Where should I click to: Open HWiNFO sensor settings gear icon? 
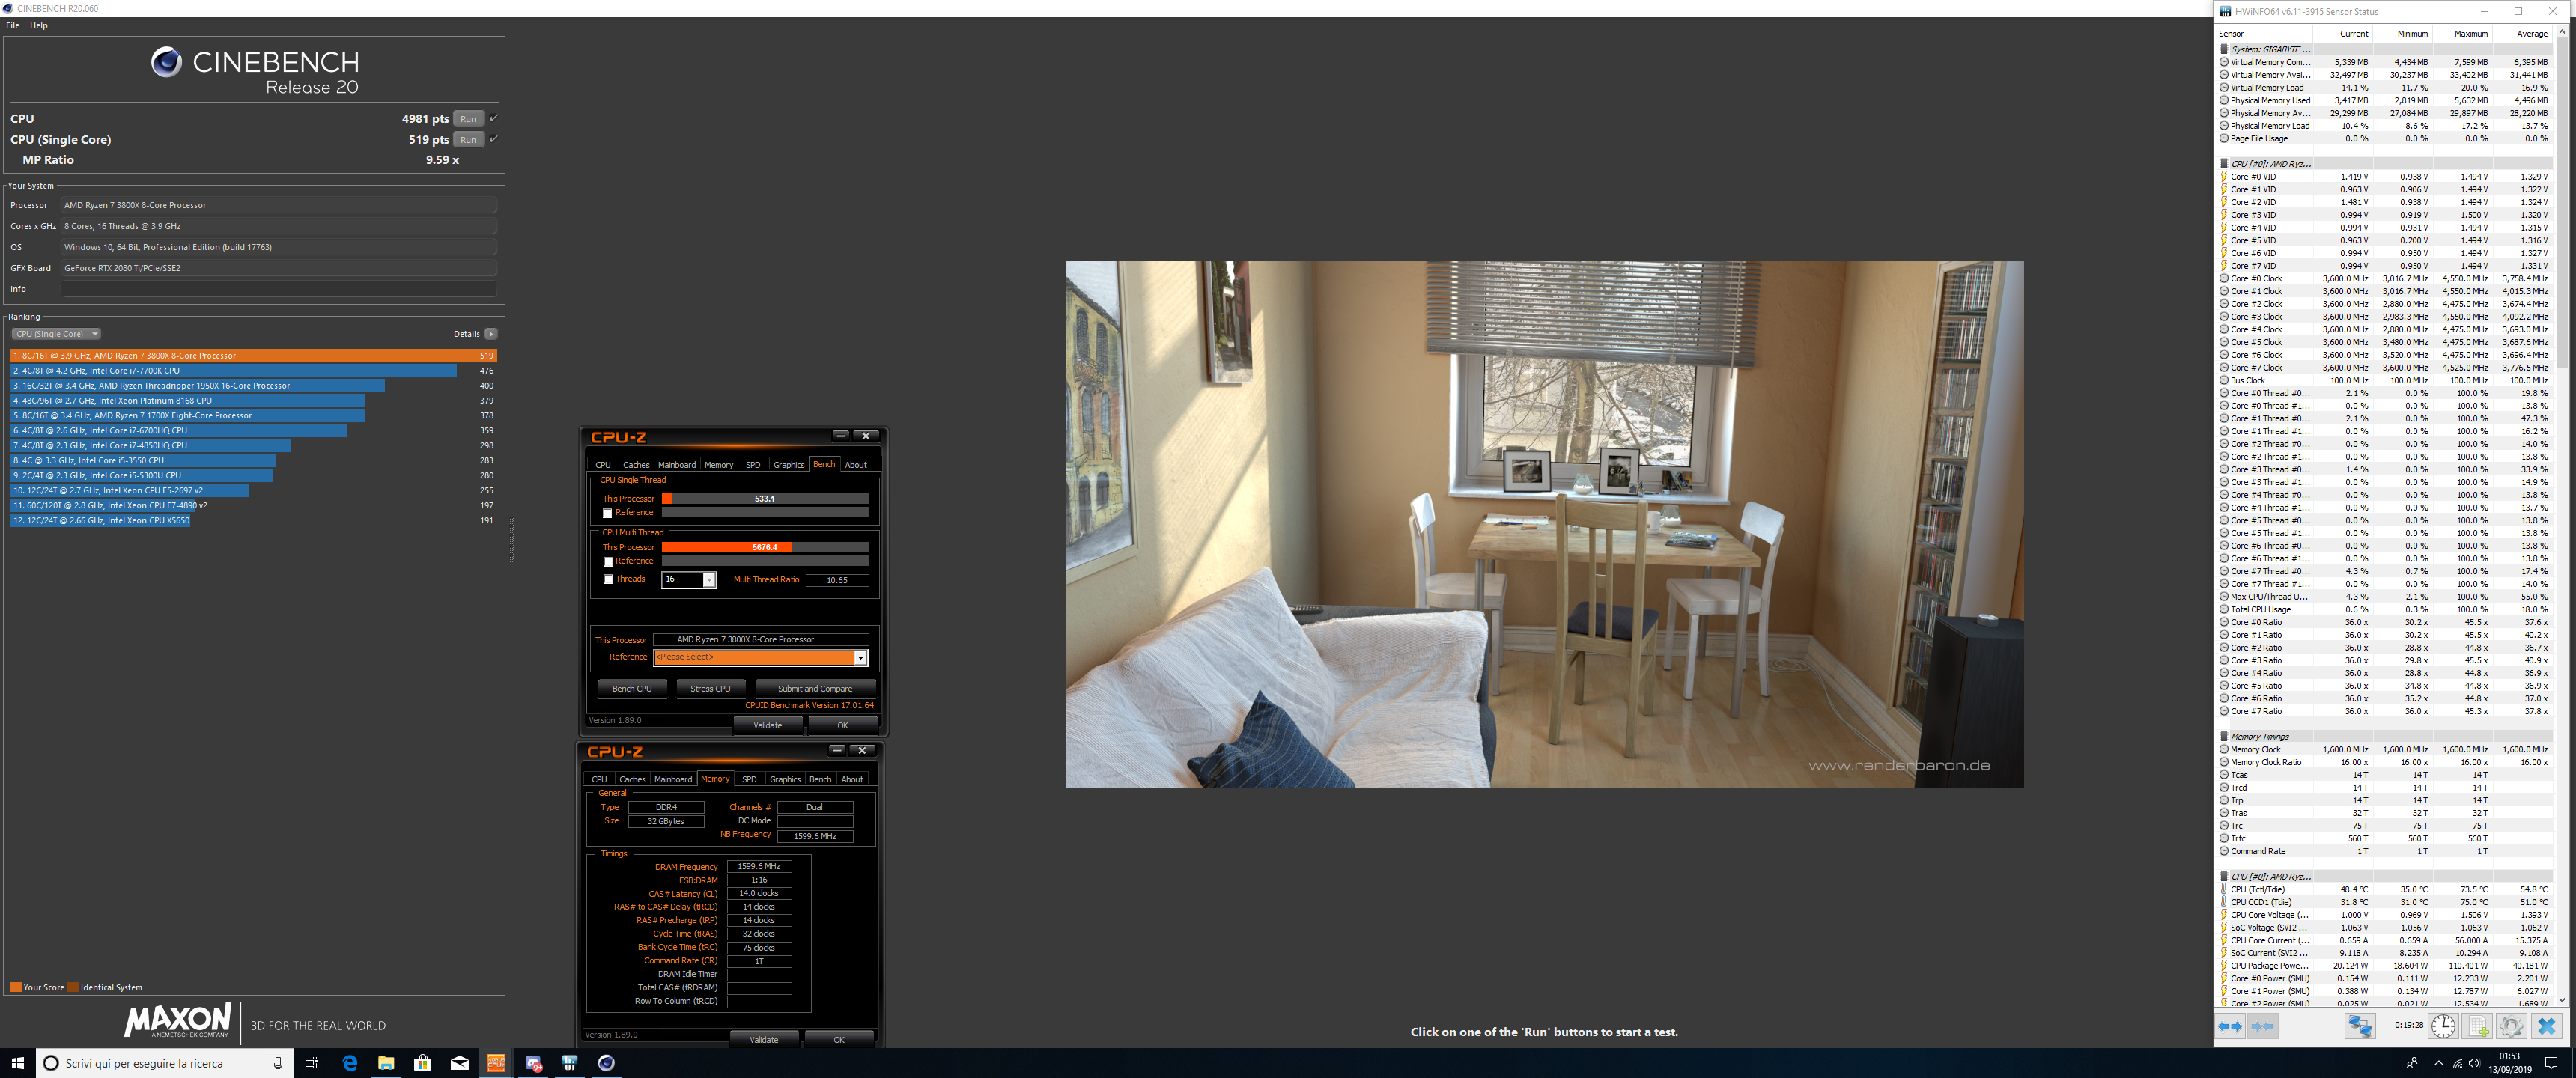point(2511,1026)
